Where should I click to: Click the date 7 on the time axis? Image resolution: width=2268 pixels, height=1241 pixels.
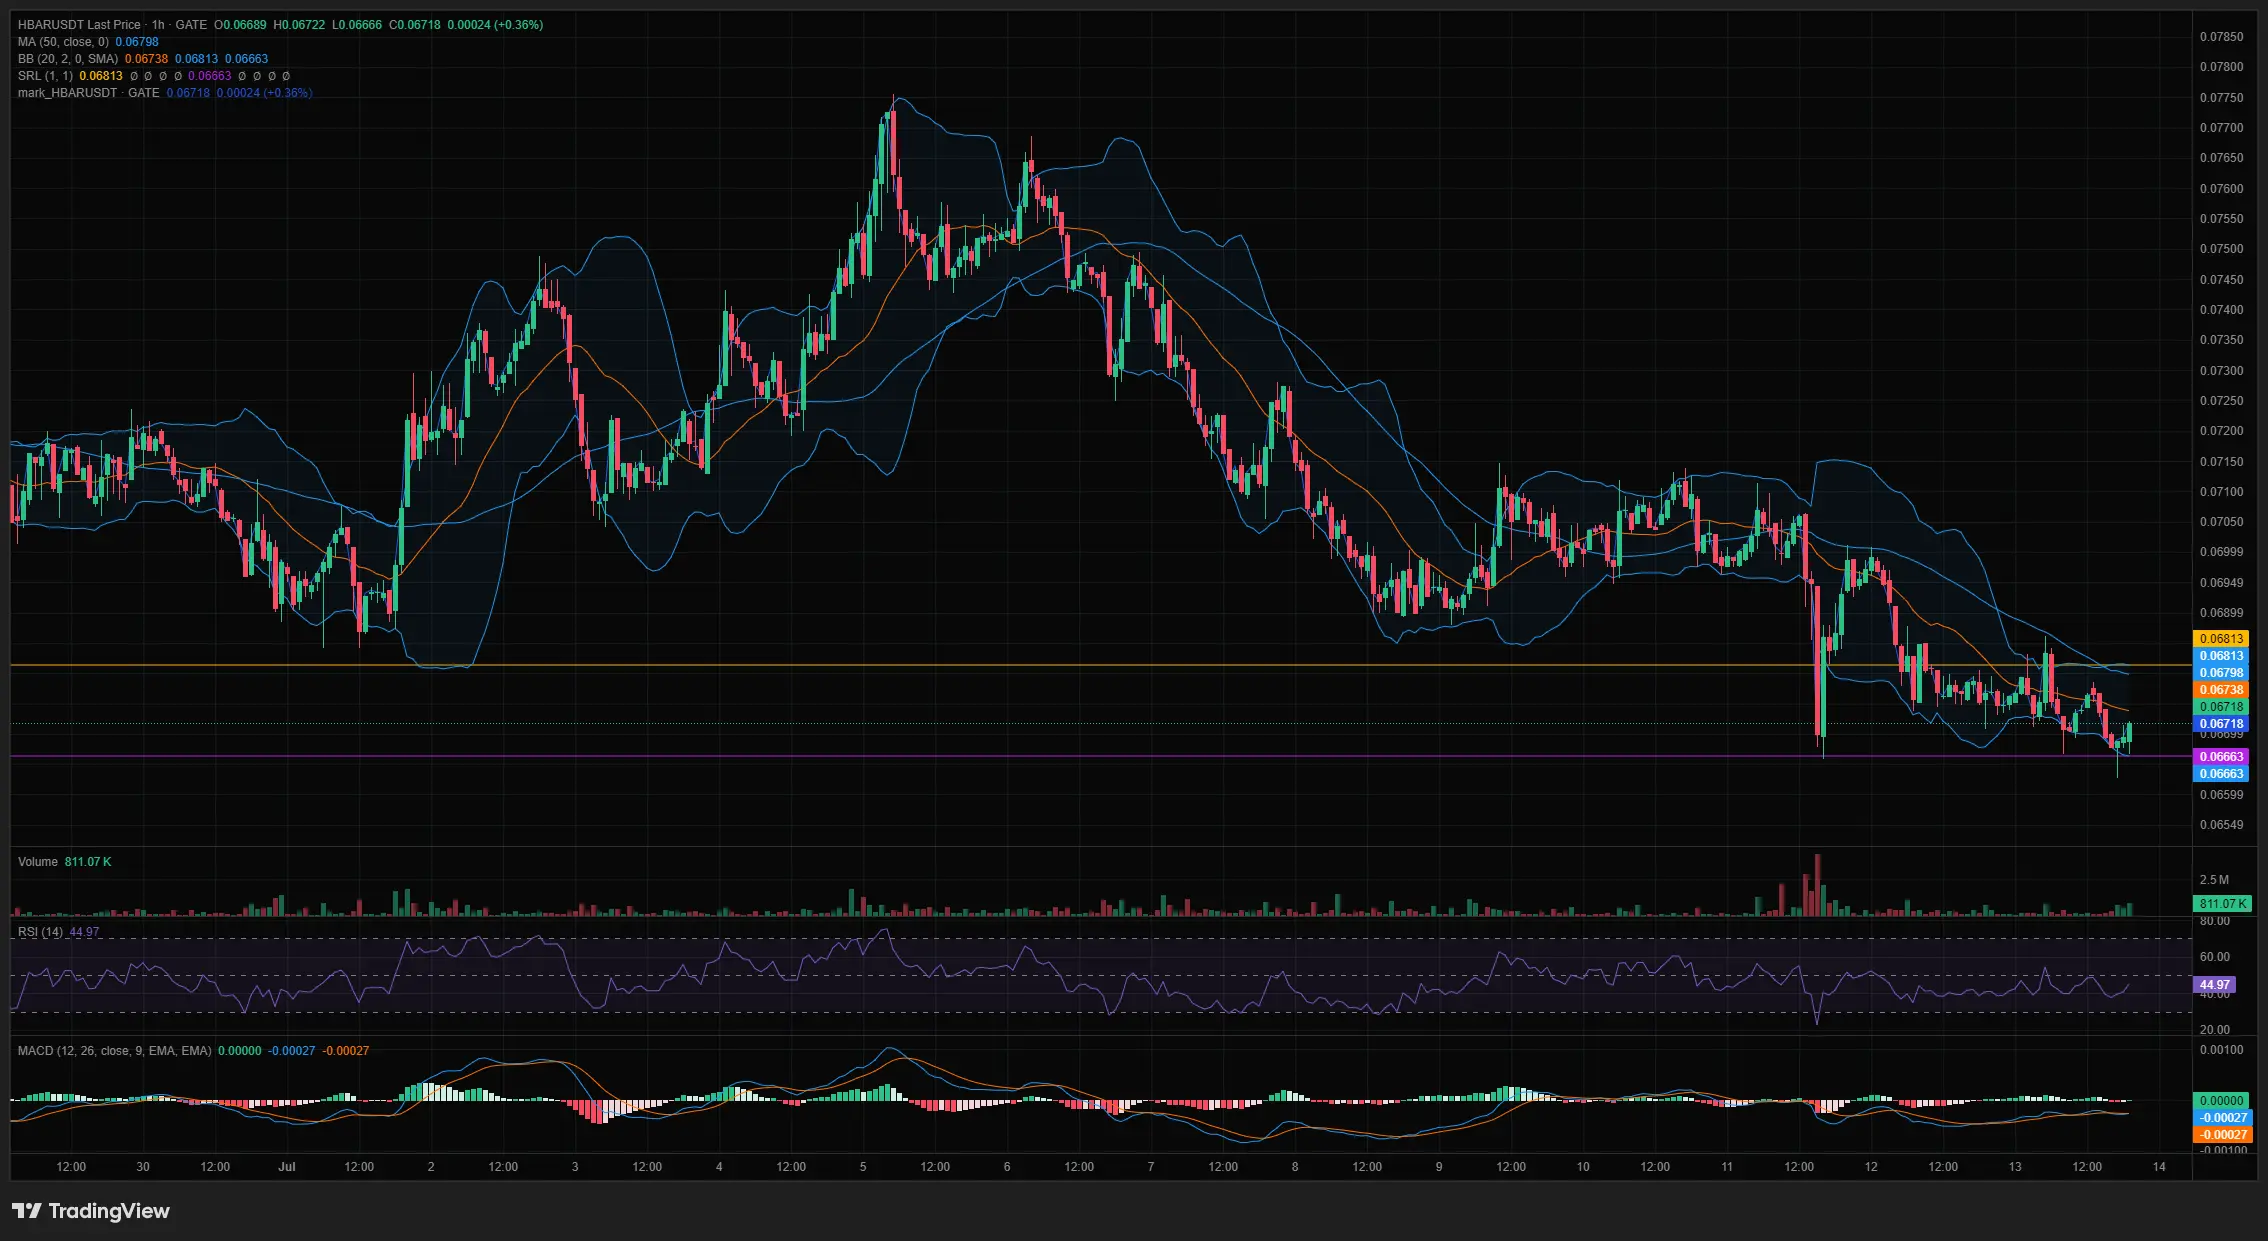1151,1166
